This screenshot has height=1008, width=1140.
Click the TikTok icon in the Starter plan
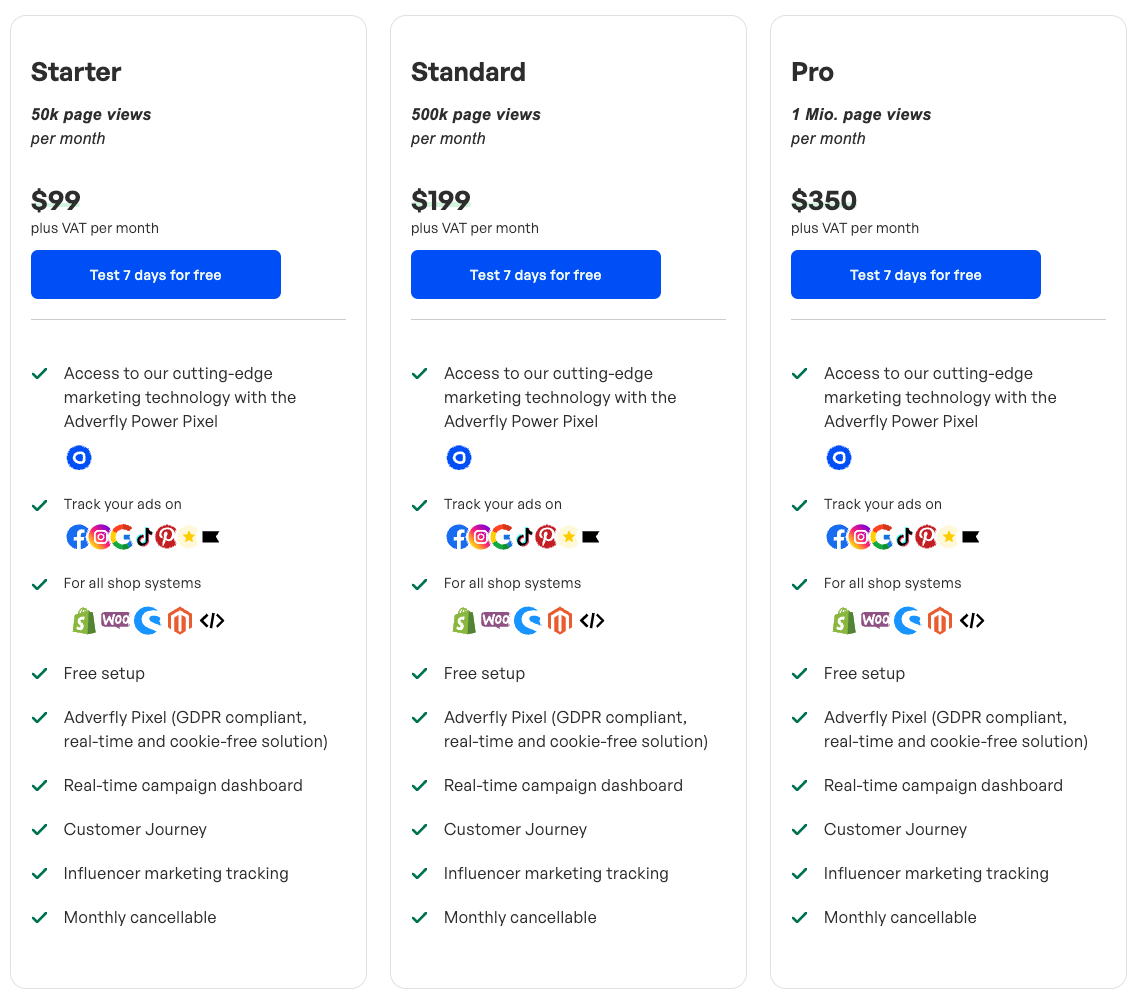(144, 537)
